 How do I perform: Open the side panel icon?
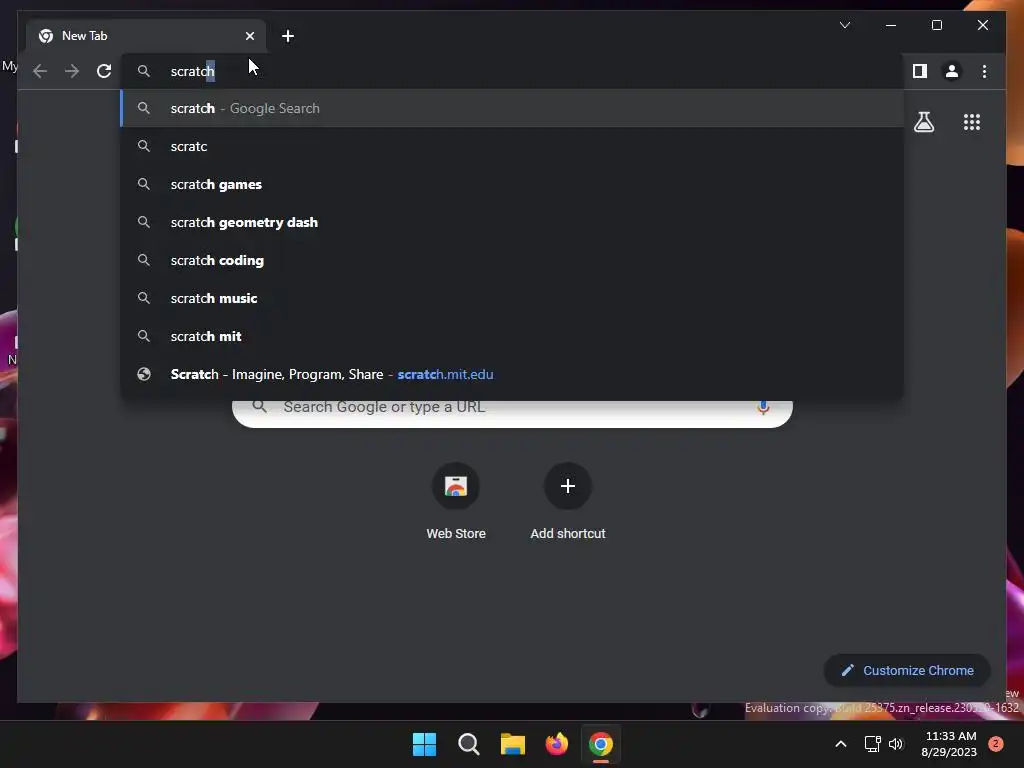pos(920,71)
